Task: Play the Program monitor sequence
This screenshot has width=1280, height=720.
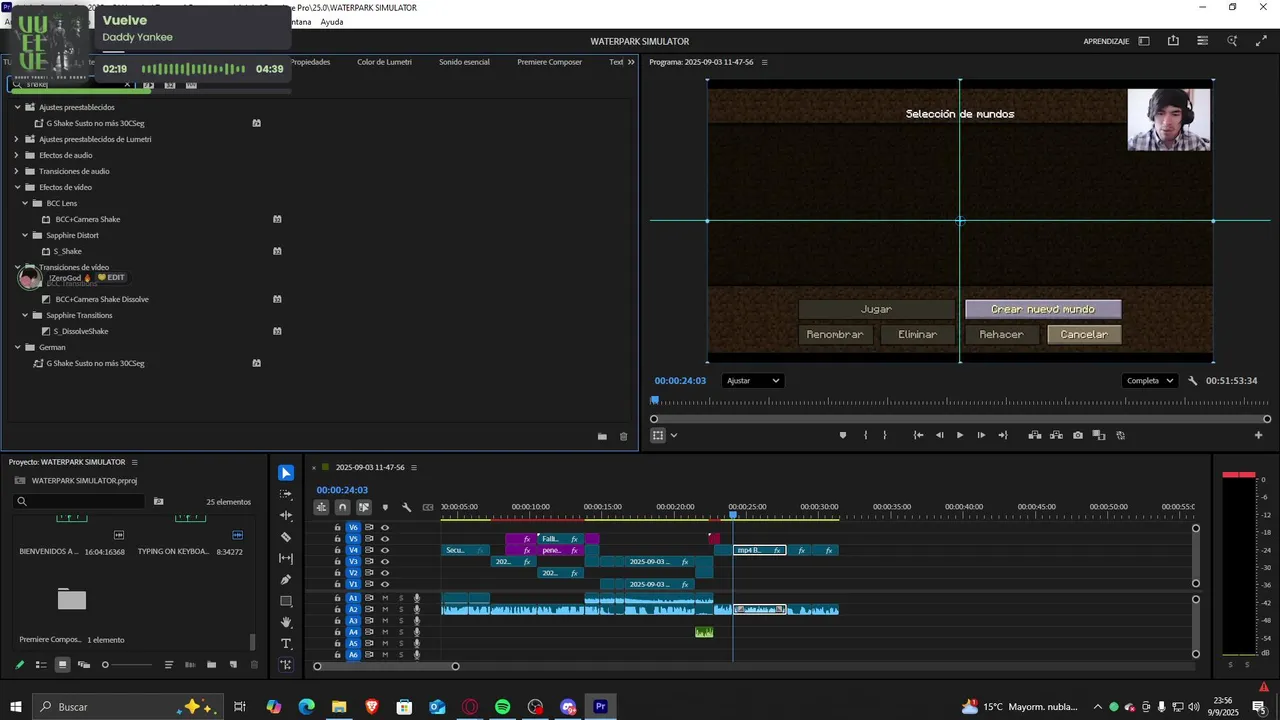Action: 960,435
